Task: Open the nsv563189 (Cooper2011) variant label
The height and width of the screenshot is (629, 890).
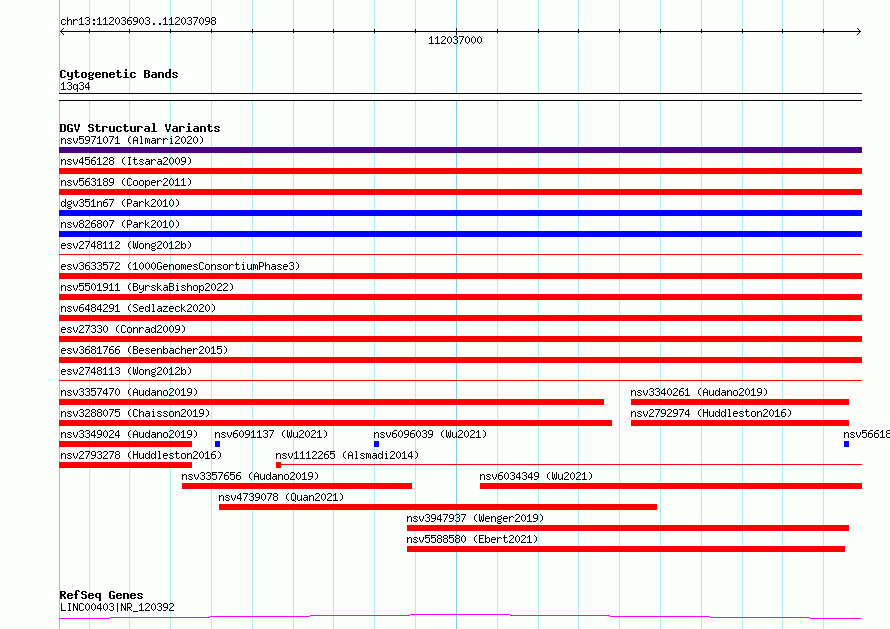Action: (126, 182)
